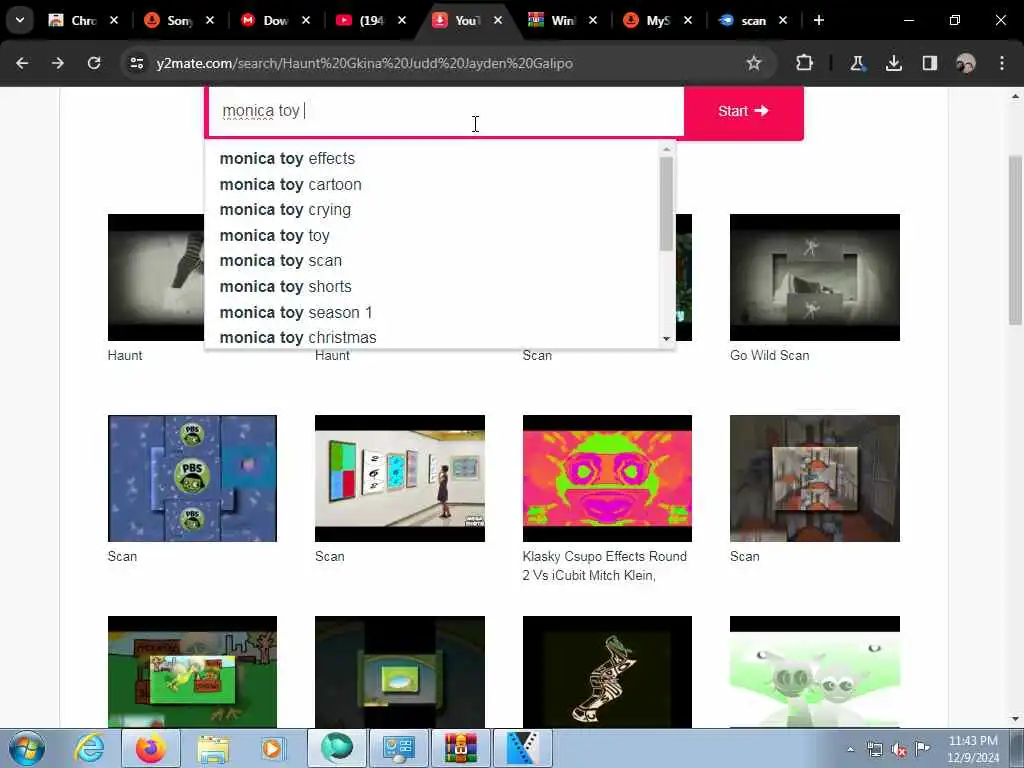Viewport: 1024px width, 768px height.
Task: Reload the y2mate page
Action: [94, 63]
